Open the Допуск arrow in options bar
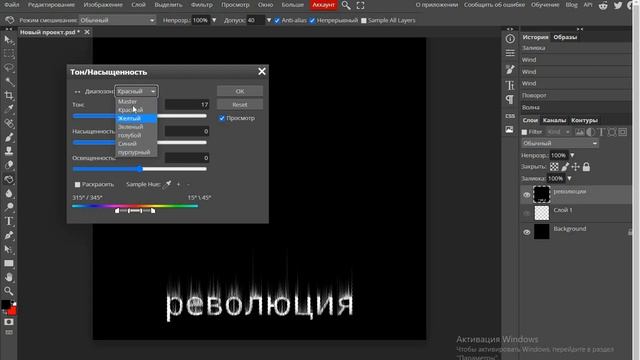The width and height of the screenshot is (640, 360). 269,20
